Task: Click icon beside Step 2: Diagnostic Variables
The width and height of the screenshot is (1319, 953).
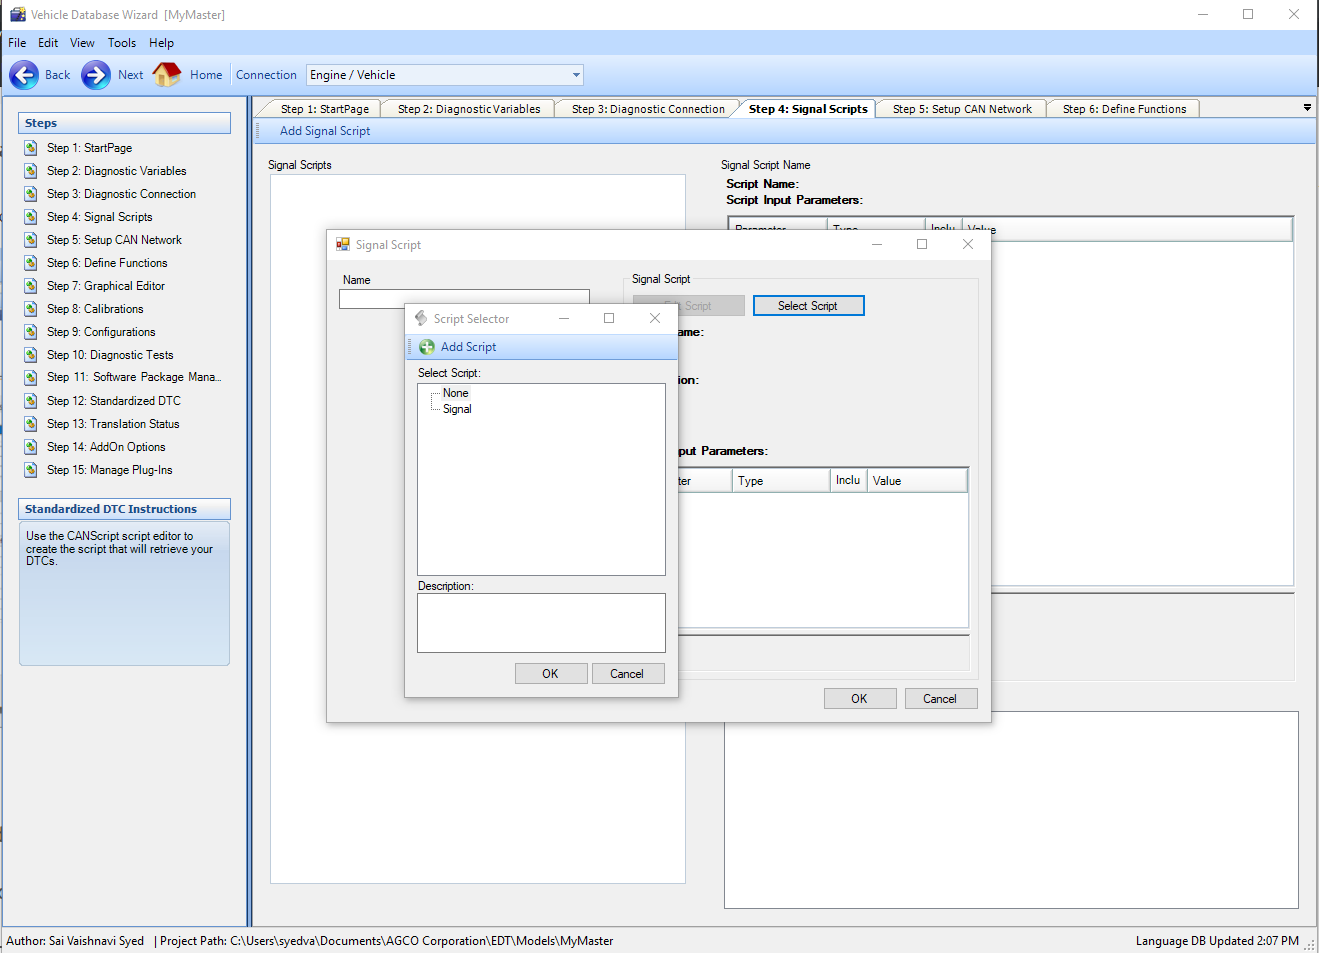Action: (x=31, y=171)
